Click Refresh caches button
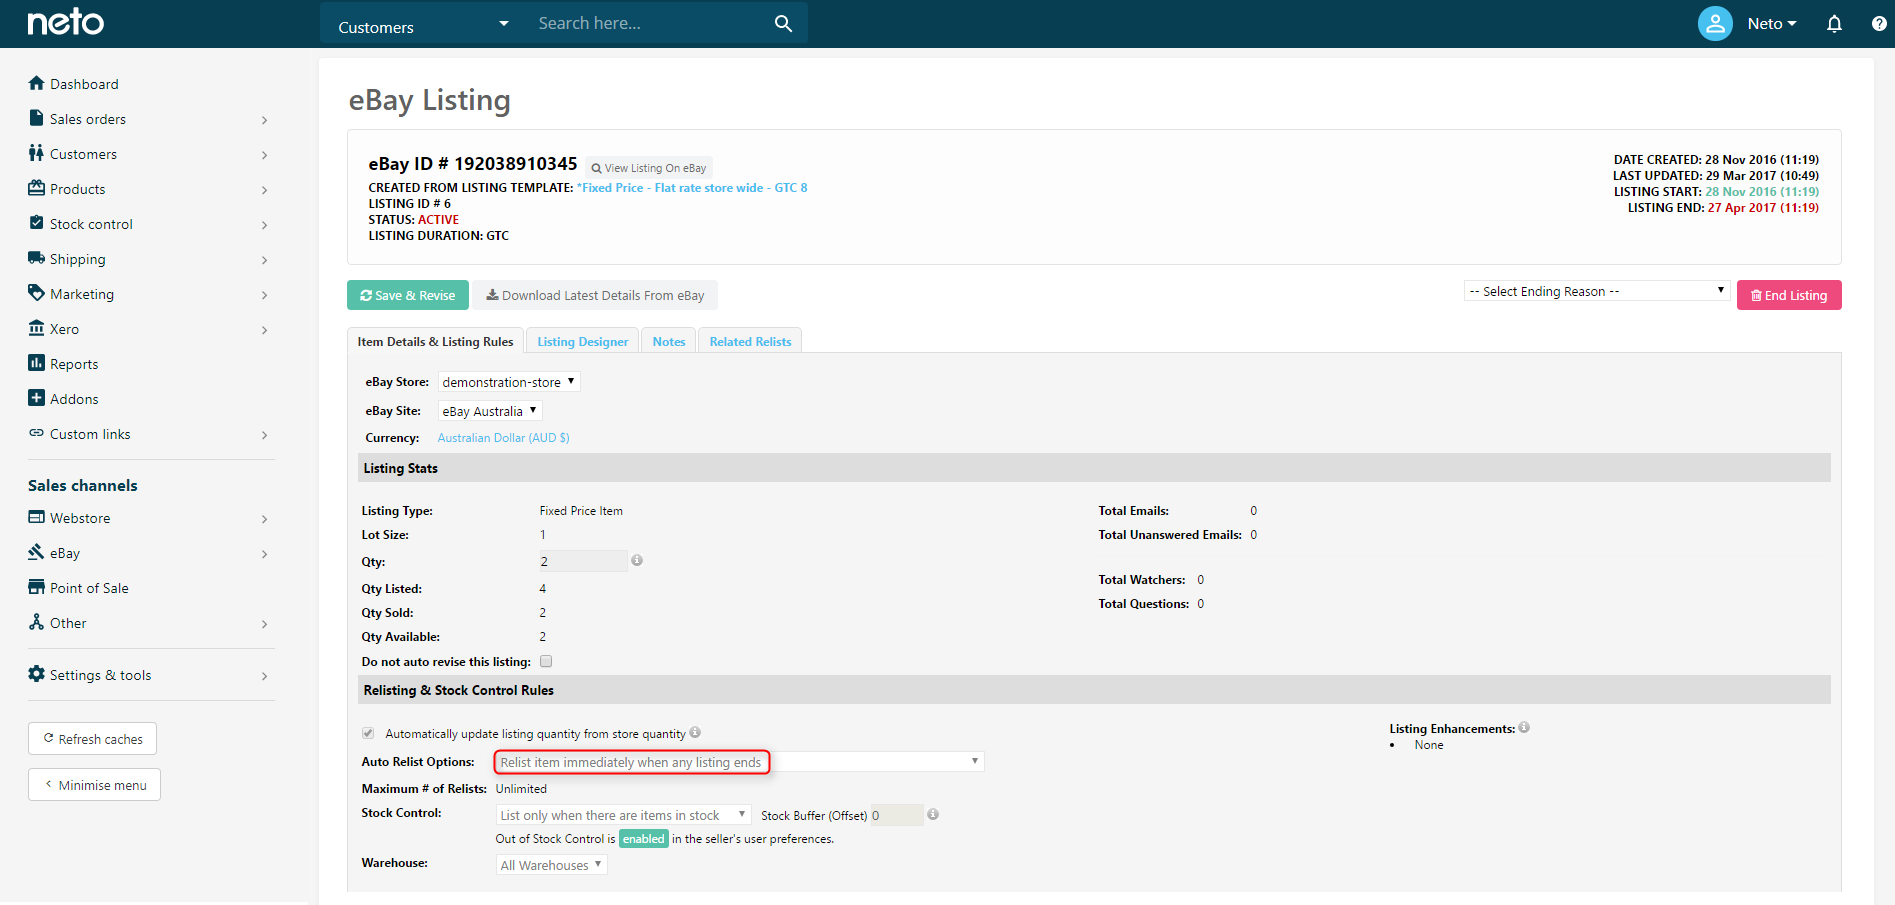 pos(92,739)
